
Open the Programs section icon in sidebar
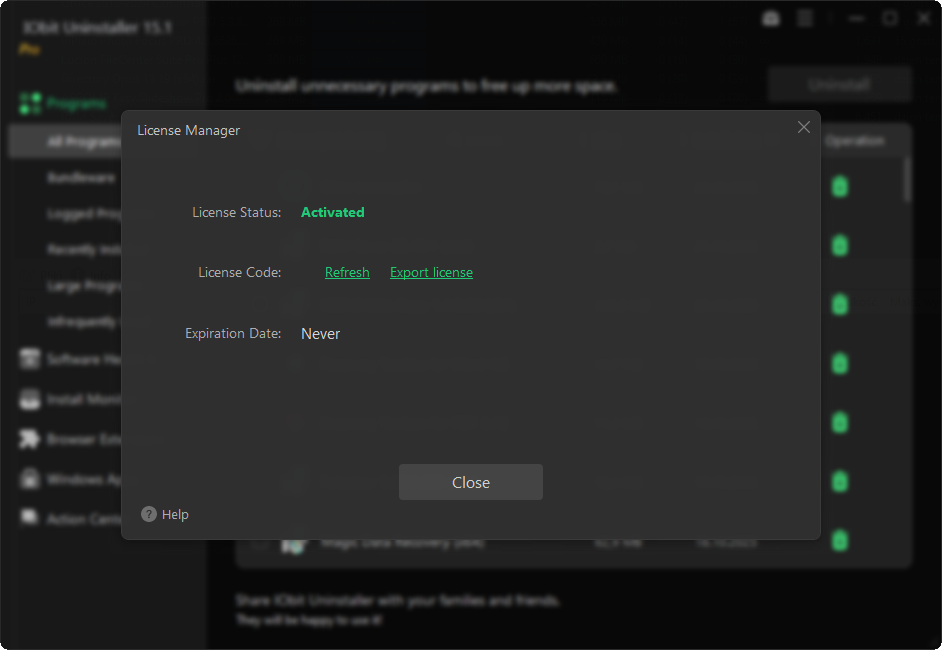point(29,103)
